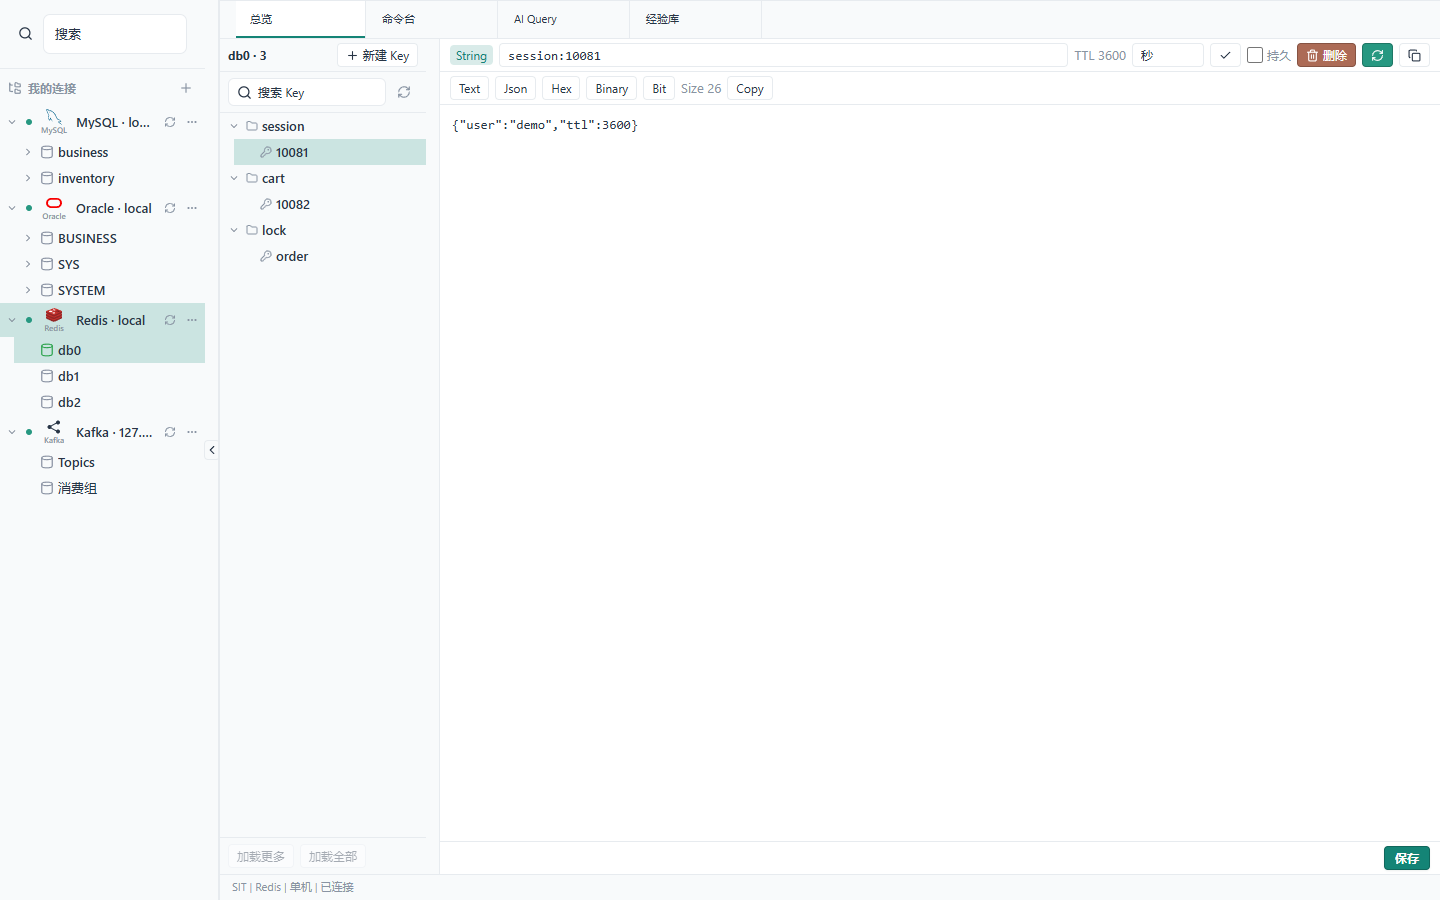Open more options for Oracle connection
This screenshot has height=900, width=1440.
point(192,208)
